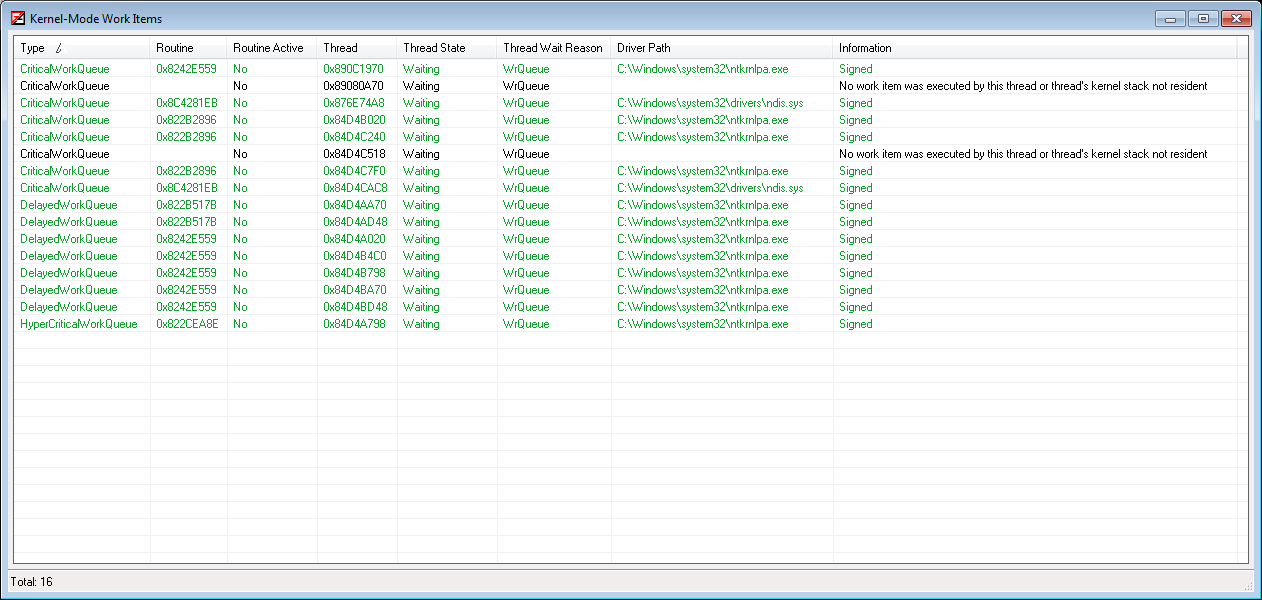Minimize the Kernel-Mode Work Items window
Viewport: 1262px width, 600px height.
1169,18
